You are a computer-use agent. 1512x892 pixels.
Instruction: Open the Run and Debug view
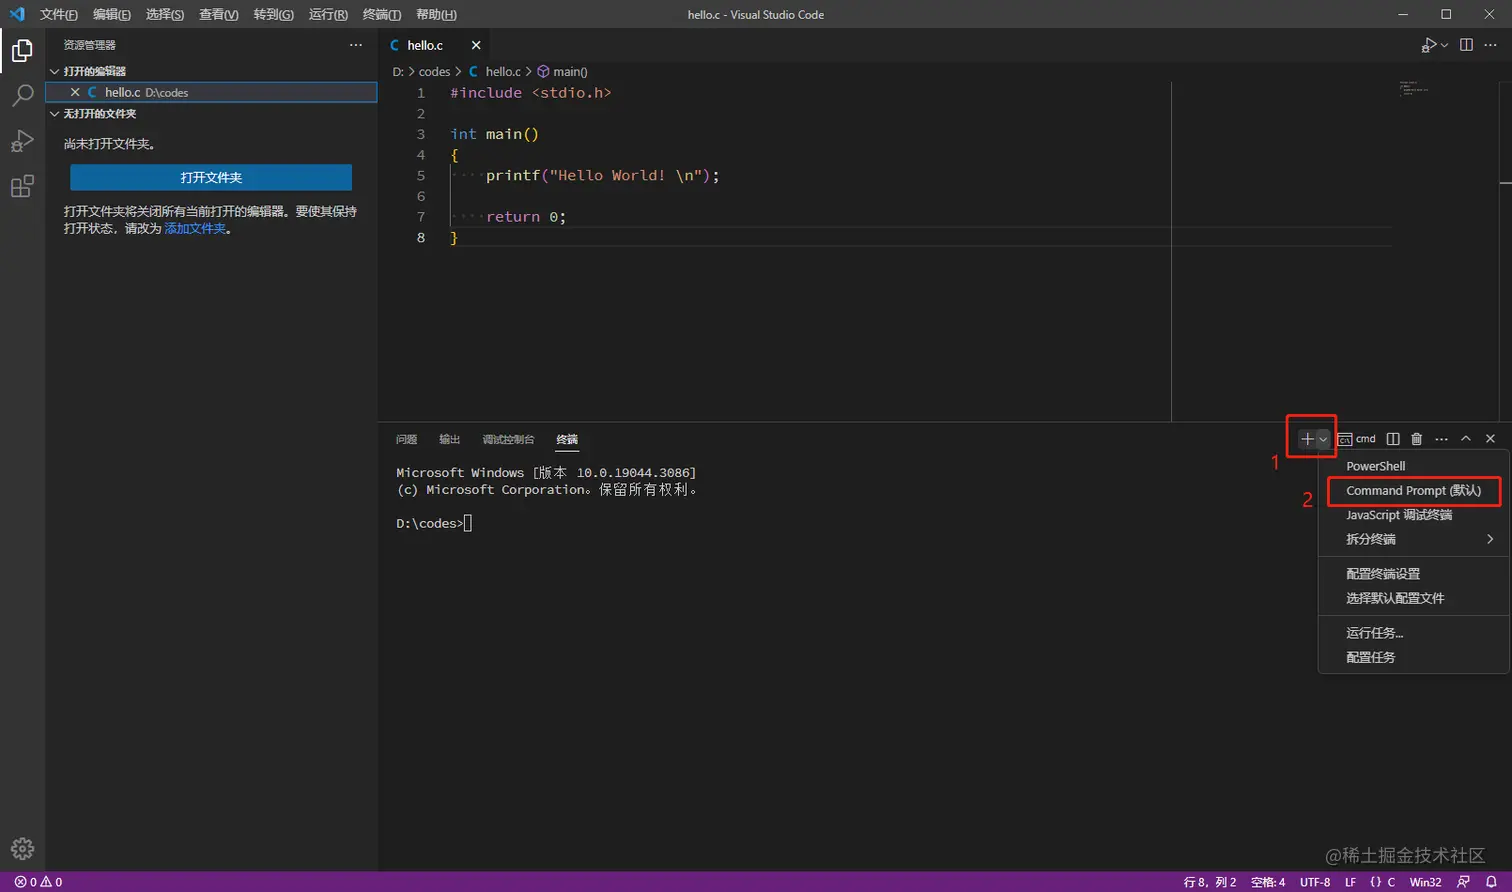[22, 141]
